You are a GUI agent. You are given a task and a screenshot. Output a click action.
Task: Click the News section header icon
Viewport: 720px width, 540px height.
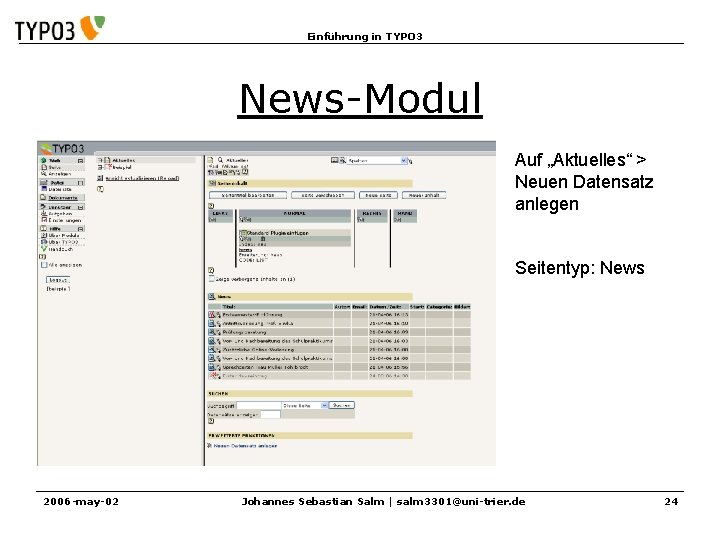(x=212, y=297)
